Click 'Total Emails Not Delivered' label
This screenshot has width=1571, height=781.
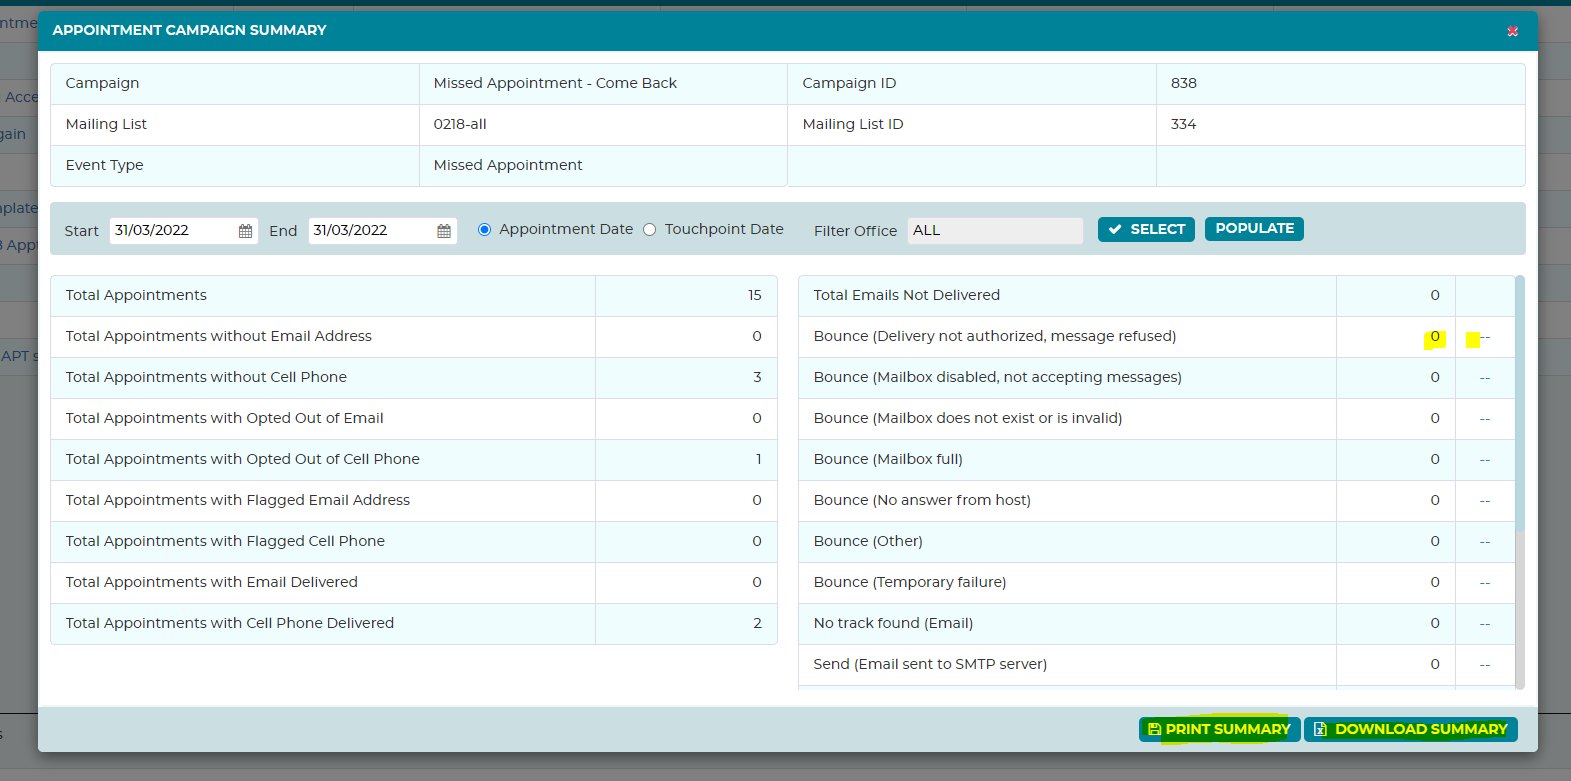906,295
